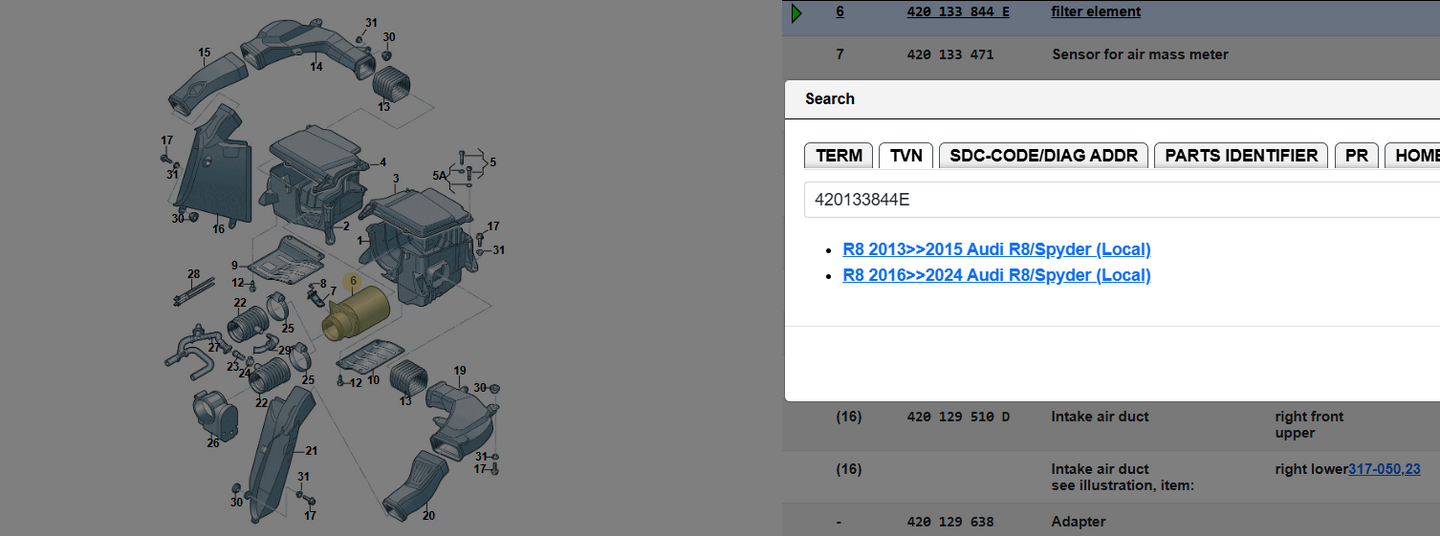Click callout number 3 in the diagram
1440x536 pixels.
396,178
